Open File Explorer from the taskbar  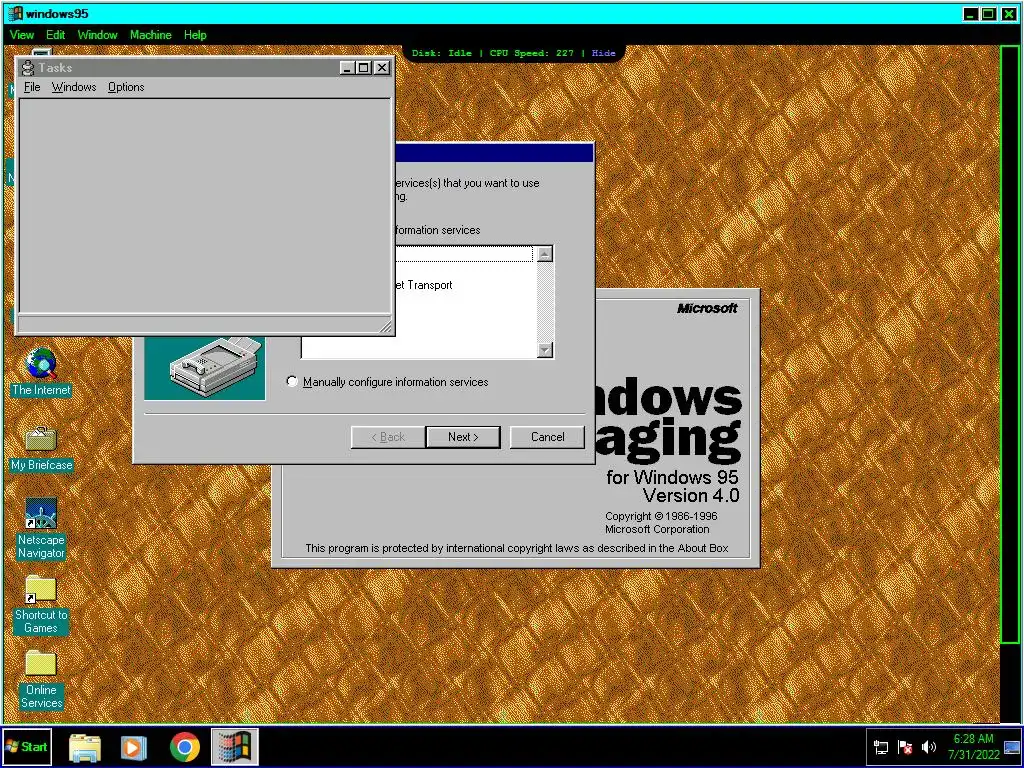coord(85,746)
